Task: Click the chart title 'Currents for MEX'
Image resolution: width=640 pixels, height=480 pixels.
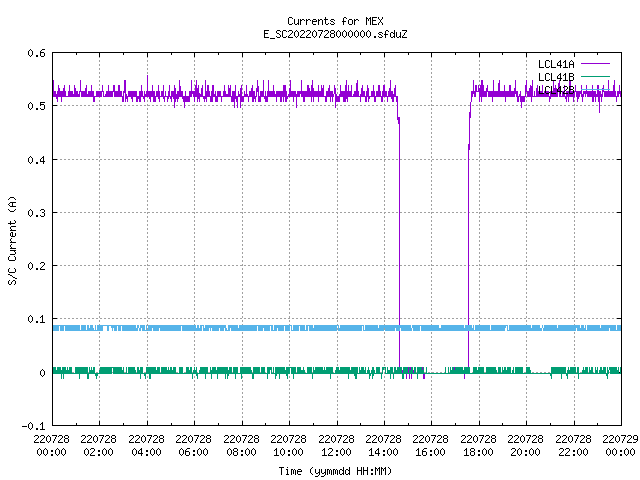Action: click(x=335, y=21)
